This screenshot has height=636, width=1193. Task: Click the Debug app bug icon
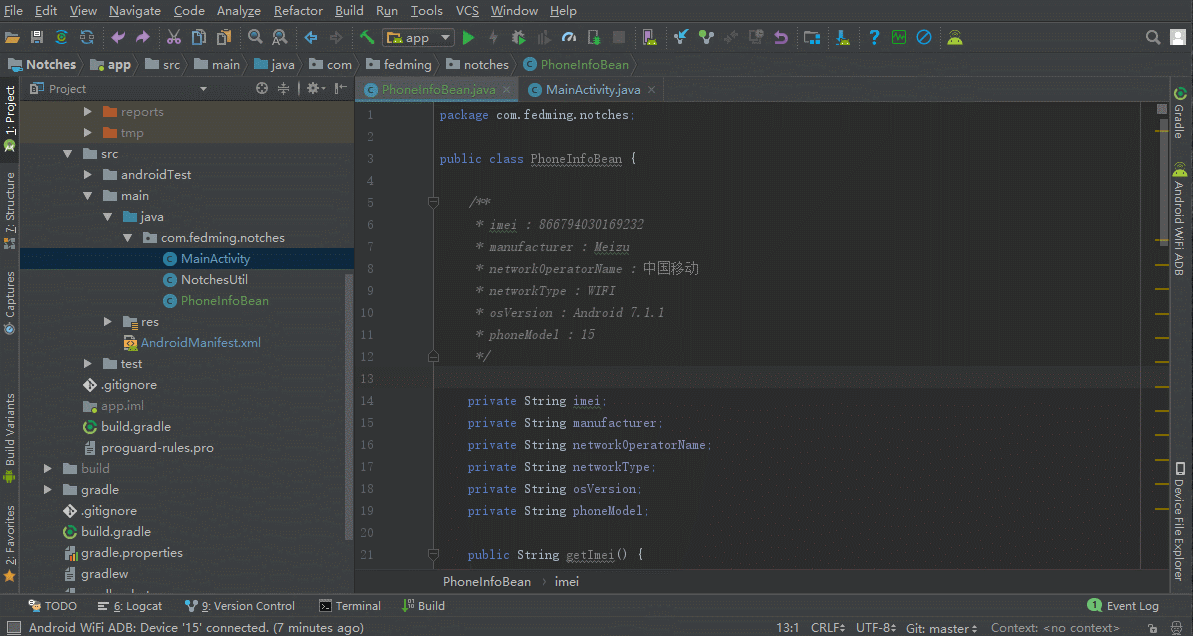(x=518, y=38)
